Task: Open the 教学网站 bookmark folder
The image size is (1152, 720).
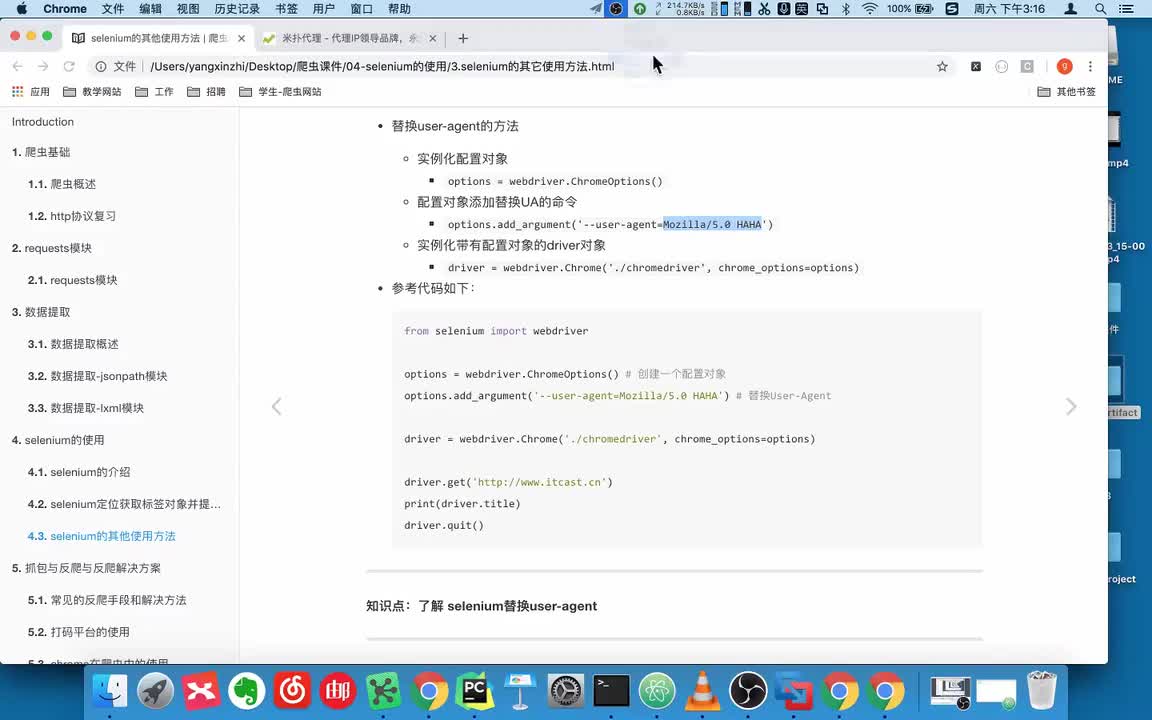Action: (92, 92)
